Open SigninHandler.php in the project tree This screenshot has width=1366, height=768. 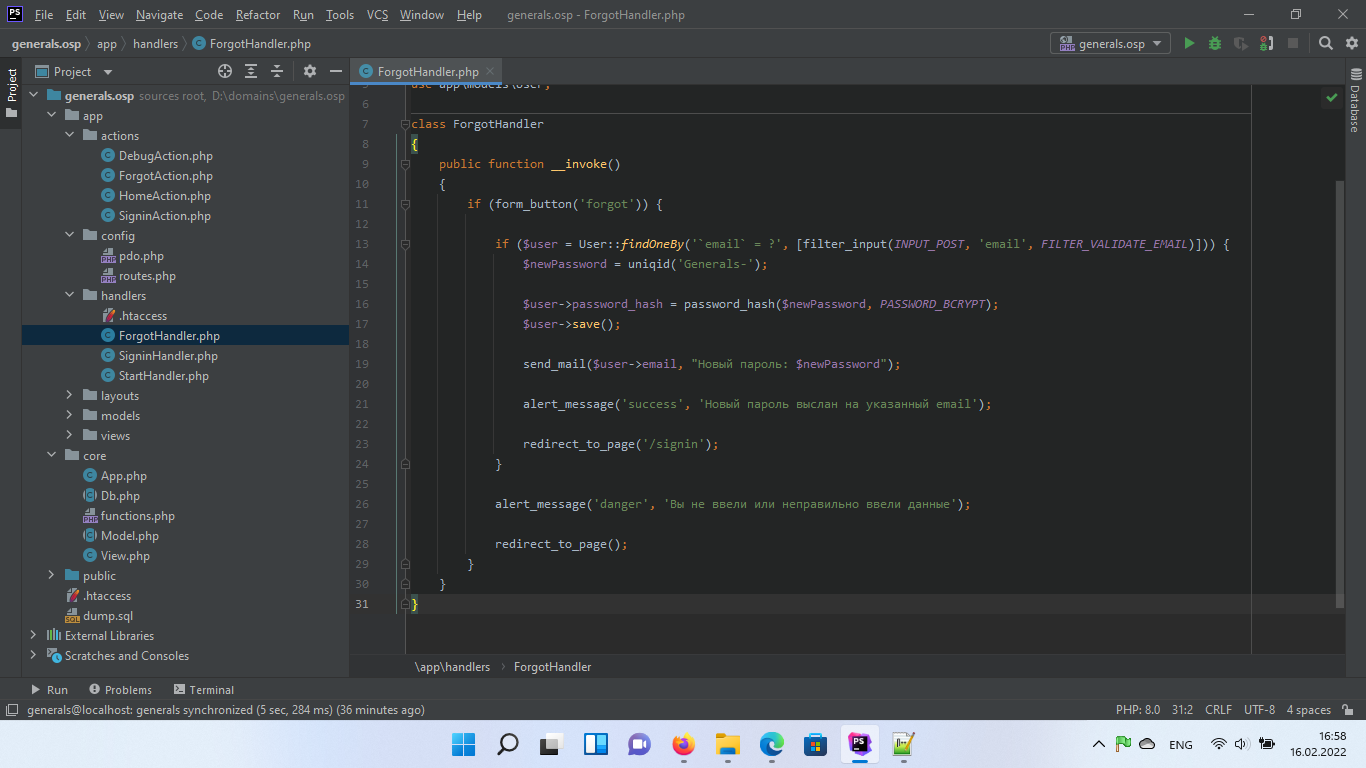pos(167,356)
